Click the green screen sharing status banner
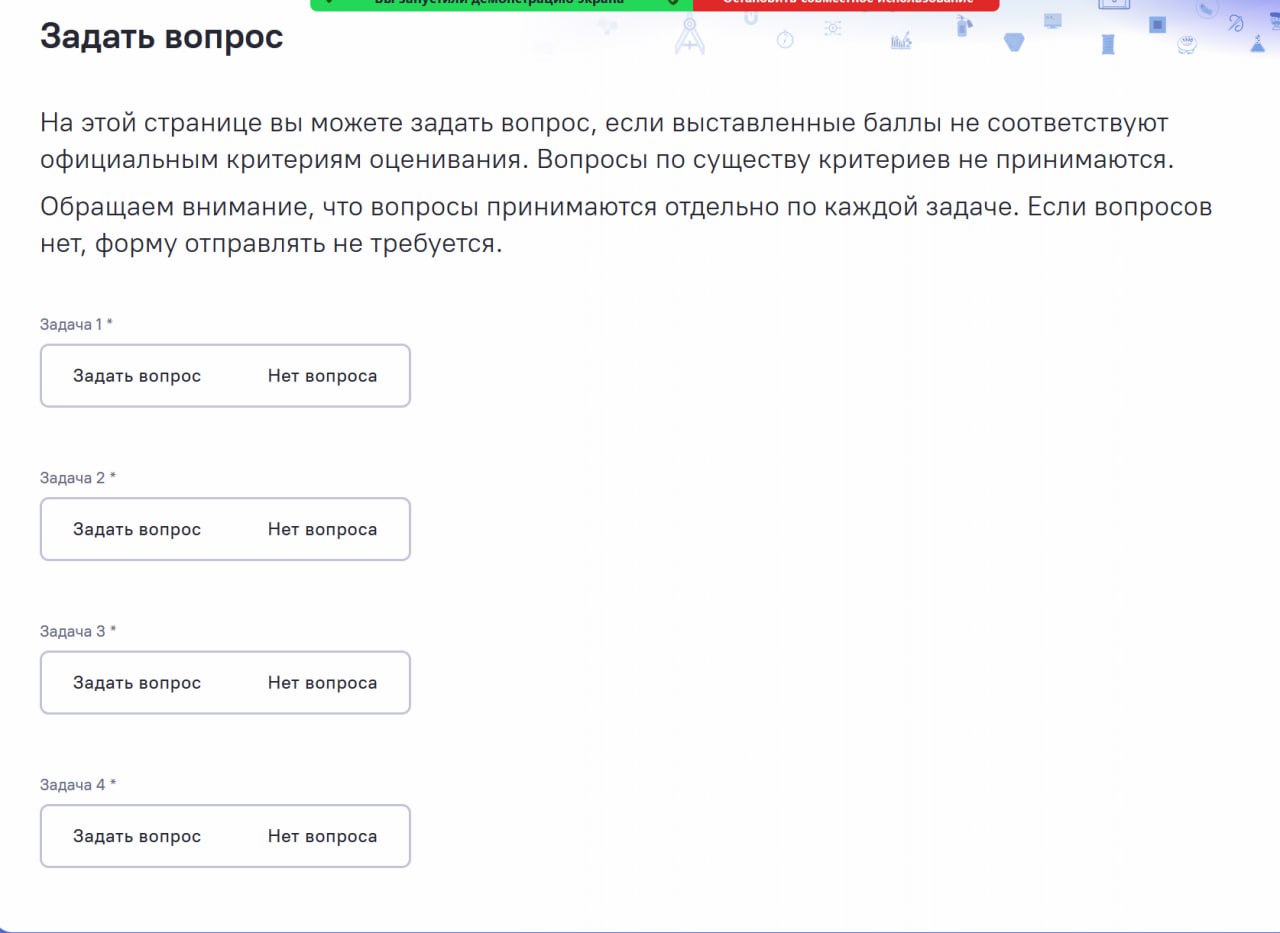This screenshot has height=933, width=1280. pos(500,3)
